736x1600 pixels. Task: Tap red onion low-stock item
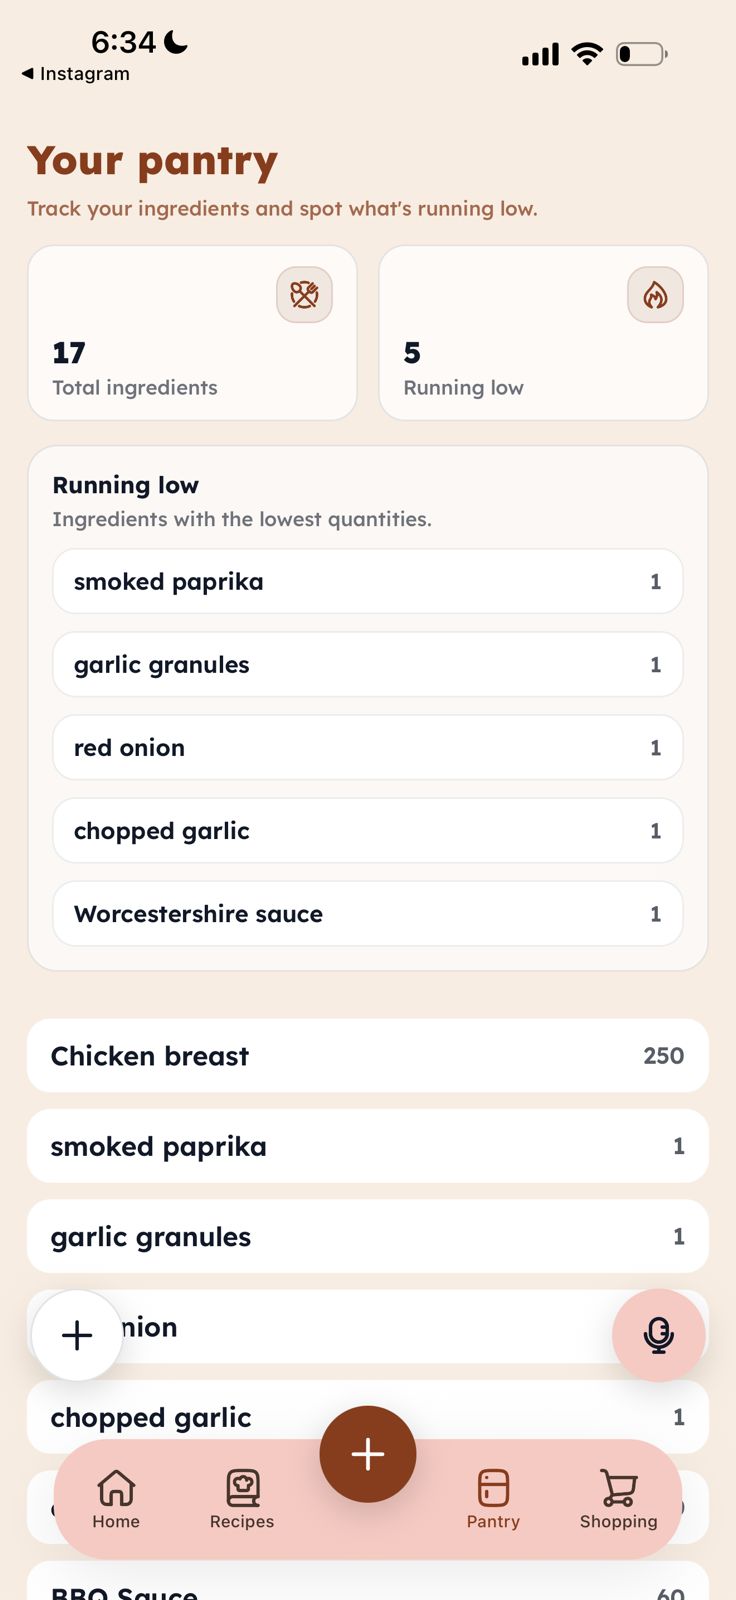[x=367, y=748]
